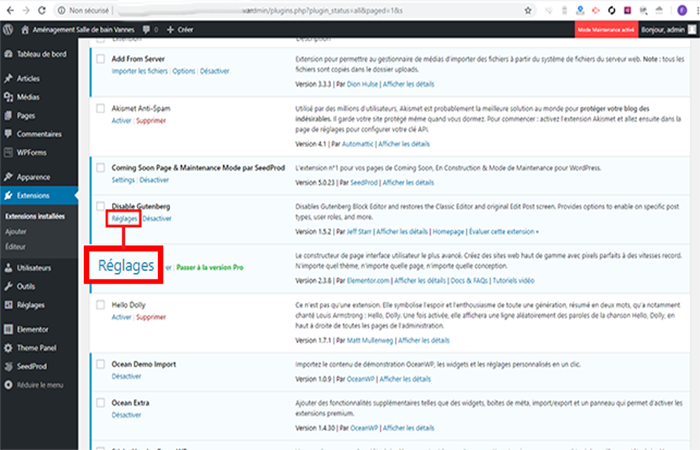This screenshot has height=450, width=700.
Task: Open Automattic author link
Action: pyautogui.click(x=358, y=144)
